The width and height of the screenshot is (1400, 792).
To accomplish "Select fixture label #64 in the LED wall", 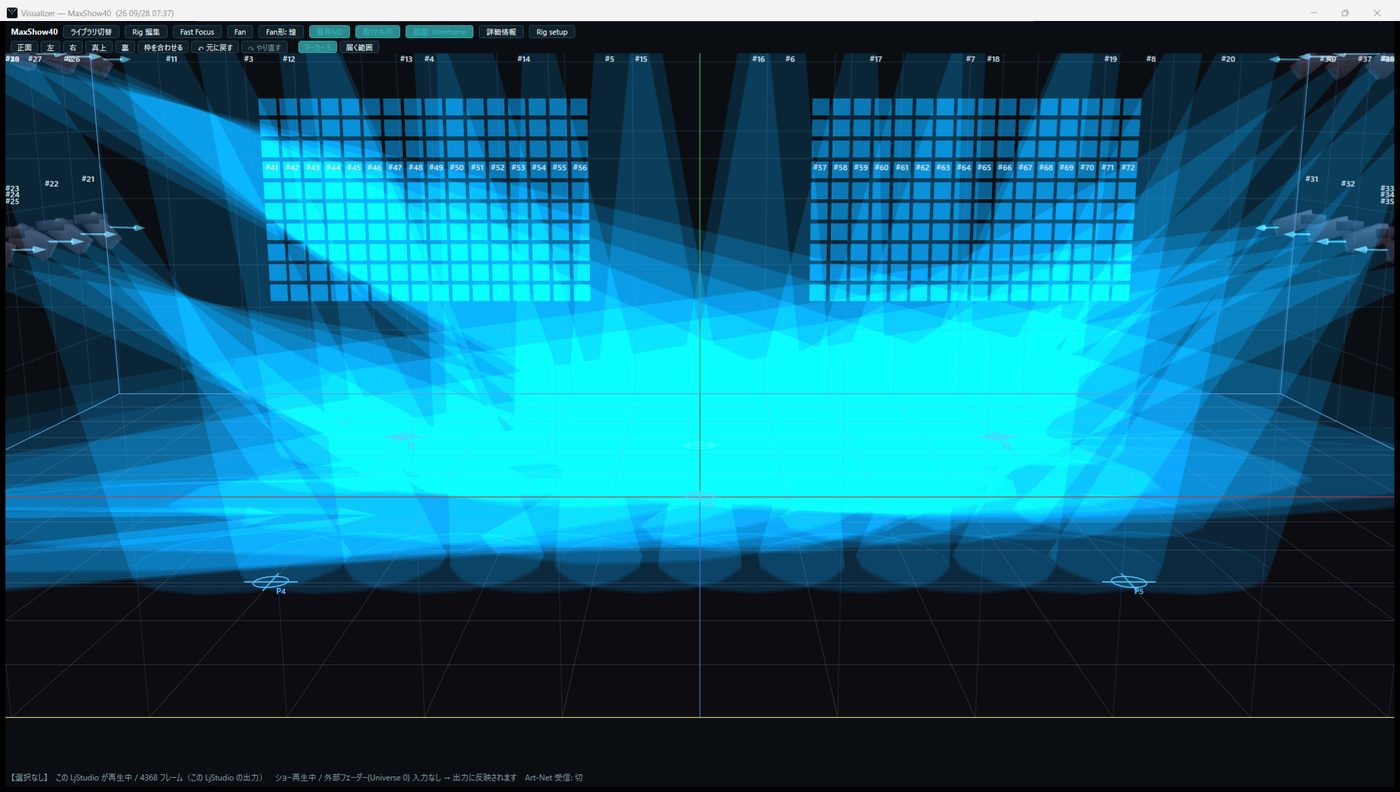I will [x=964, y=168].
